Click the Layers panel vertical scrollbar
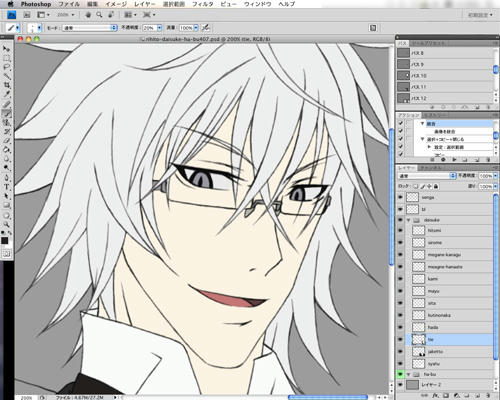The image size is (500, 400). 495,277
